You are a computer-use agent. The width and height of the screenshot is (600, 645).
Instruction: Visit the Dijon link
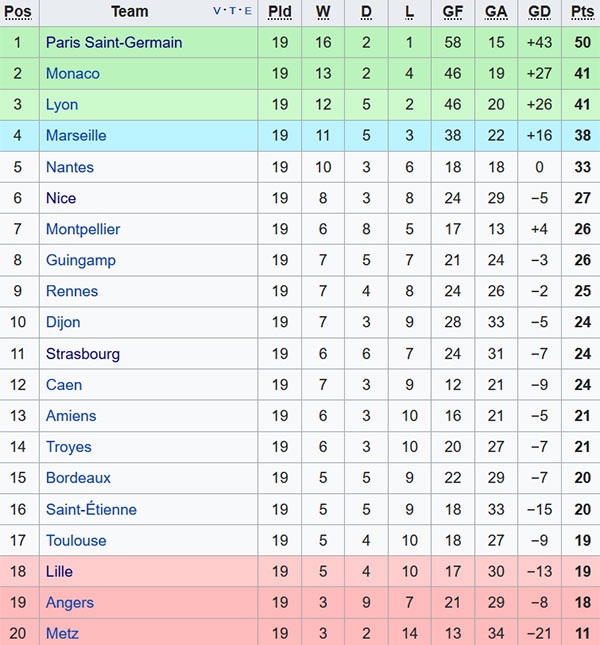[x=63, y=322]
